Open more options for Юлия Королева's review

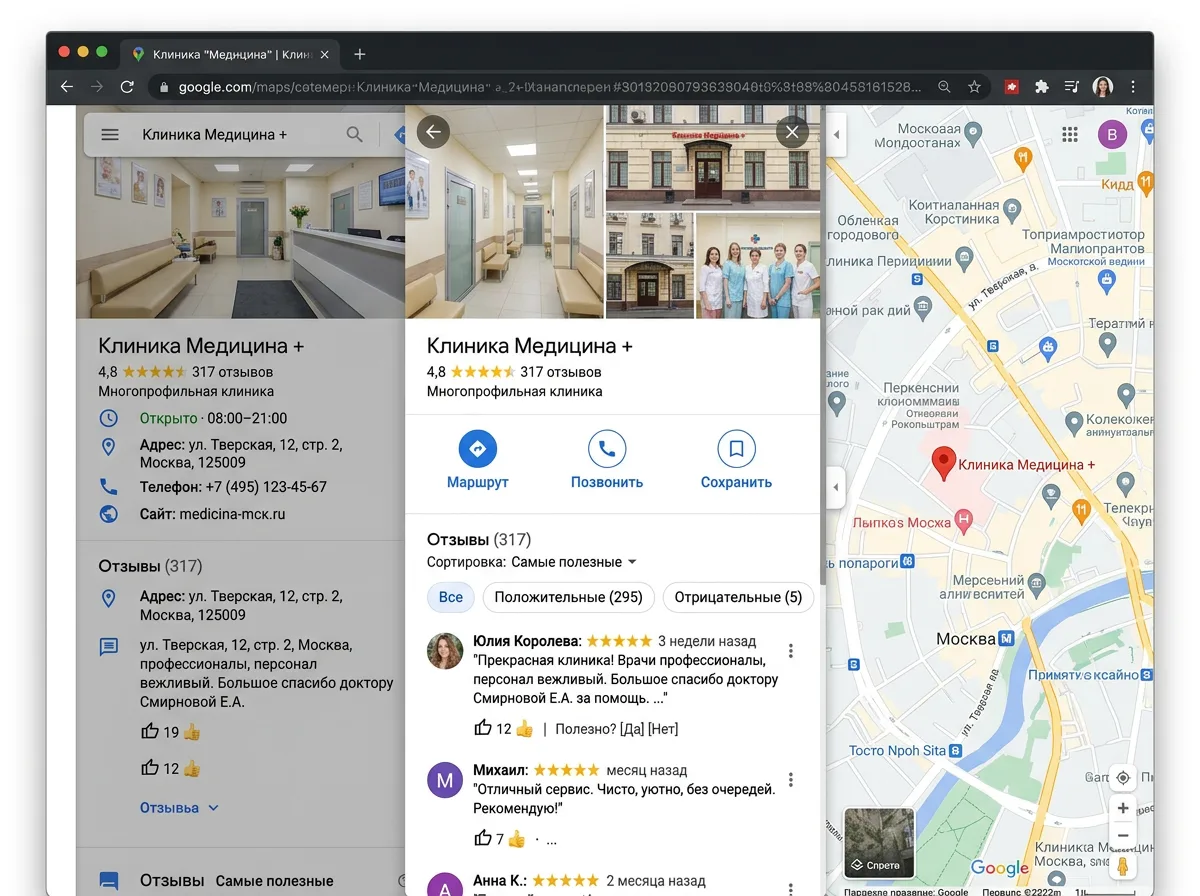[x=791, y=651]
